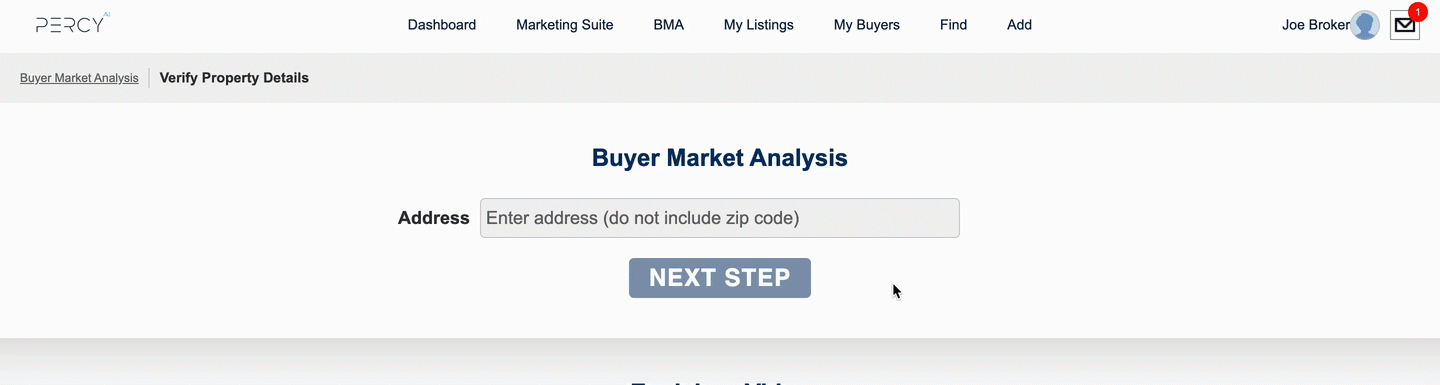
Task: Follow the Buyer Market Analysis breadcrumb link
Action: (x=79, y=78)
